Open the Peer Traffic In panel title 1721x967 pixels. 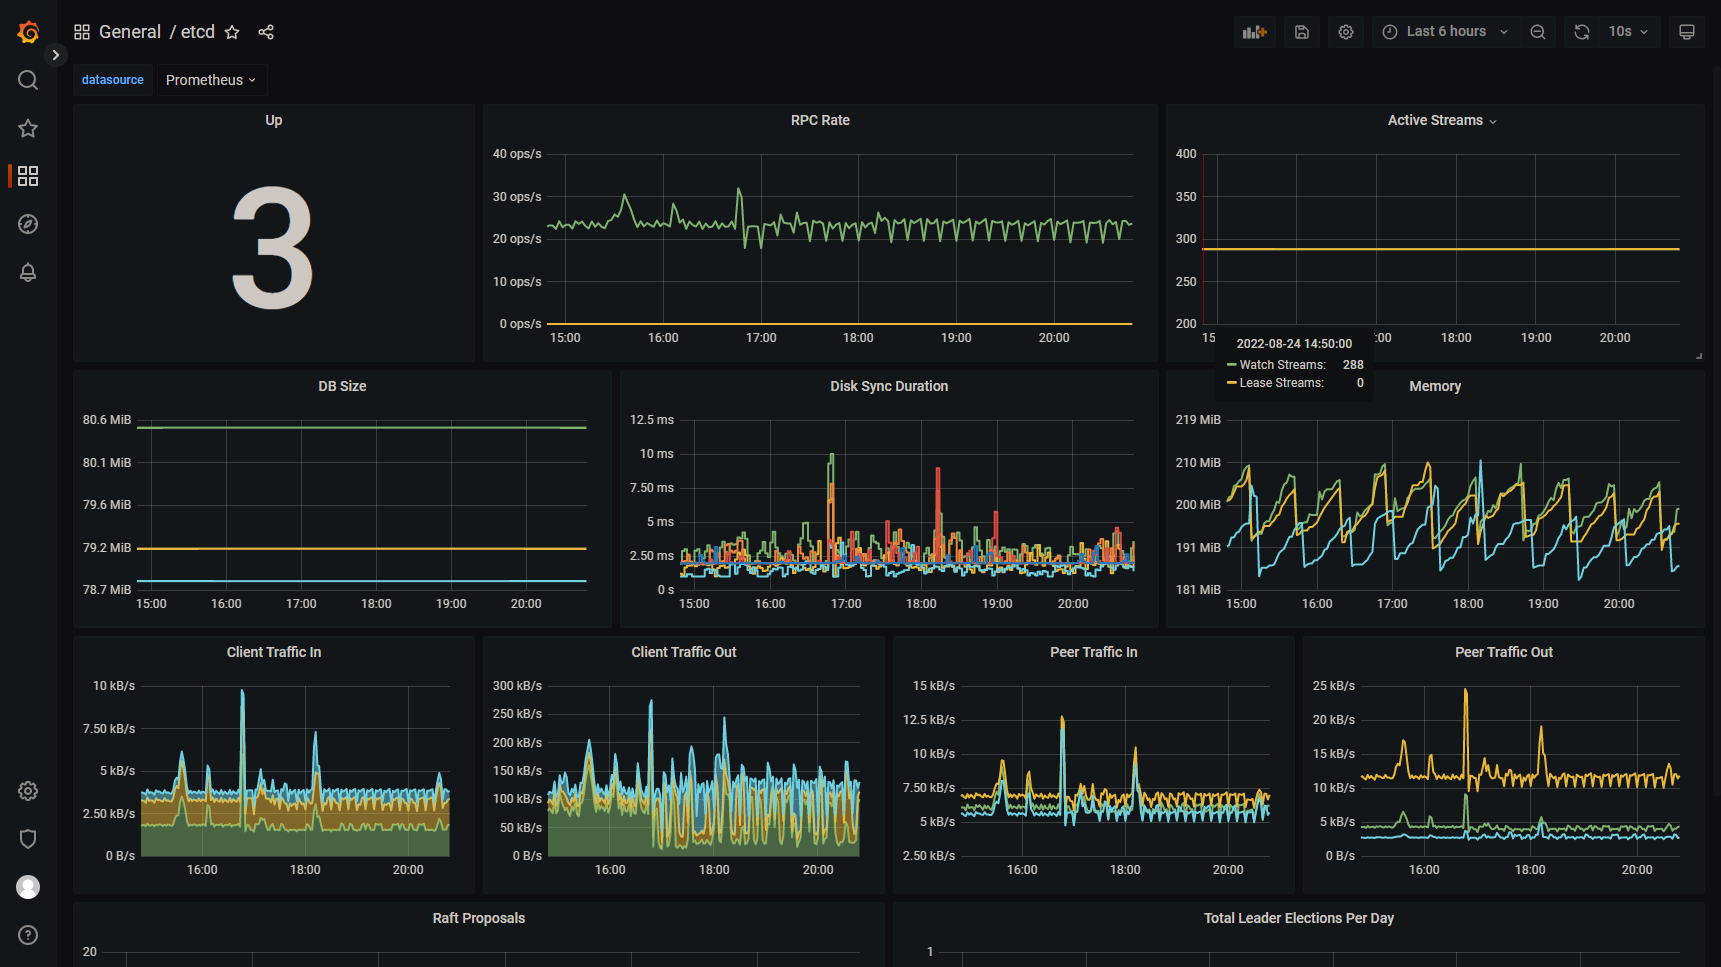[x=1094, y=652]
